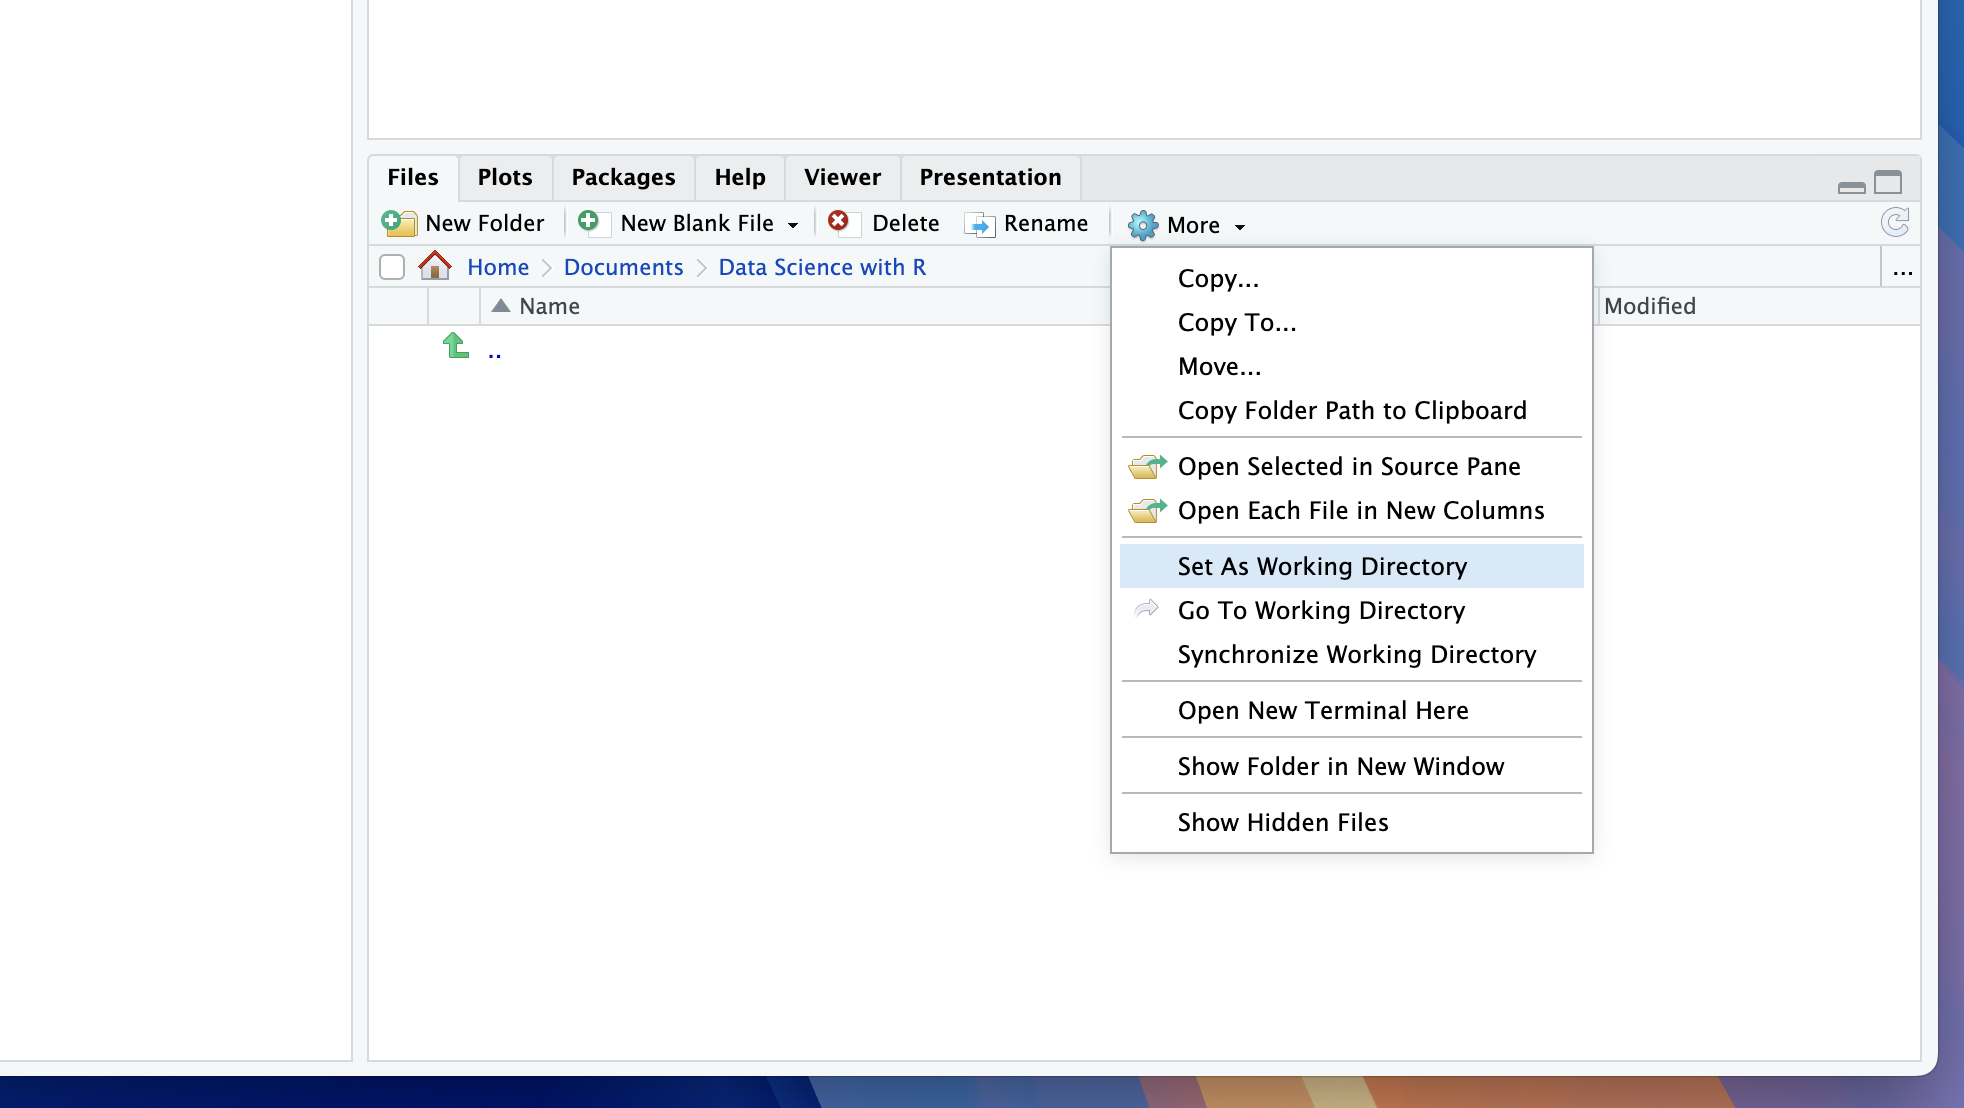Viewport: 1964px width, 1108px height.
Task: Click the More gear icon
Action: coord(1143,225)
